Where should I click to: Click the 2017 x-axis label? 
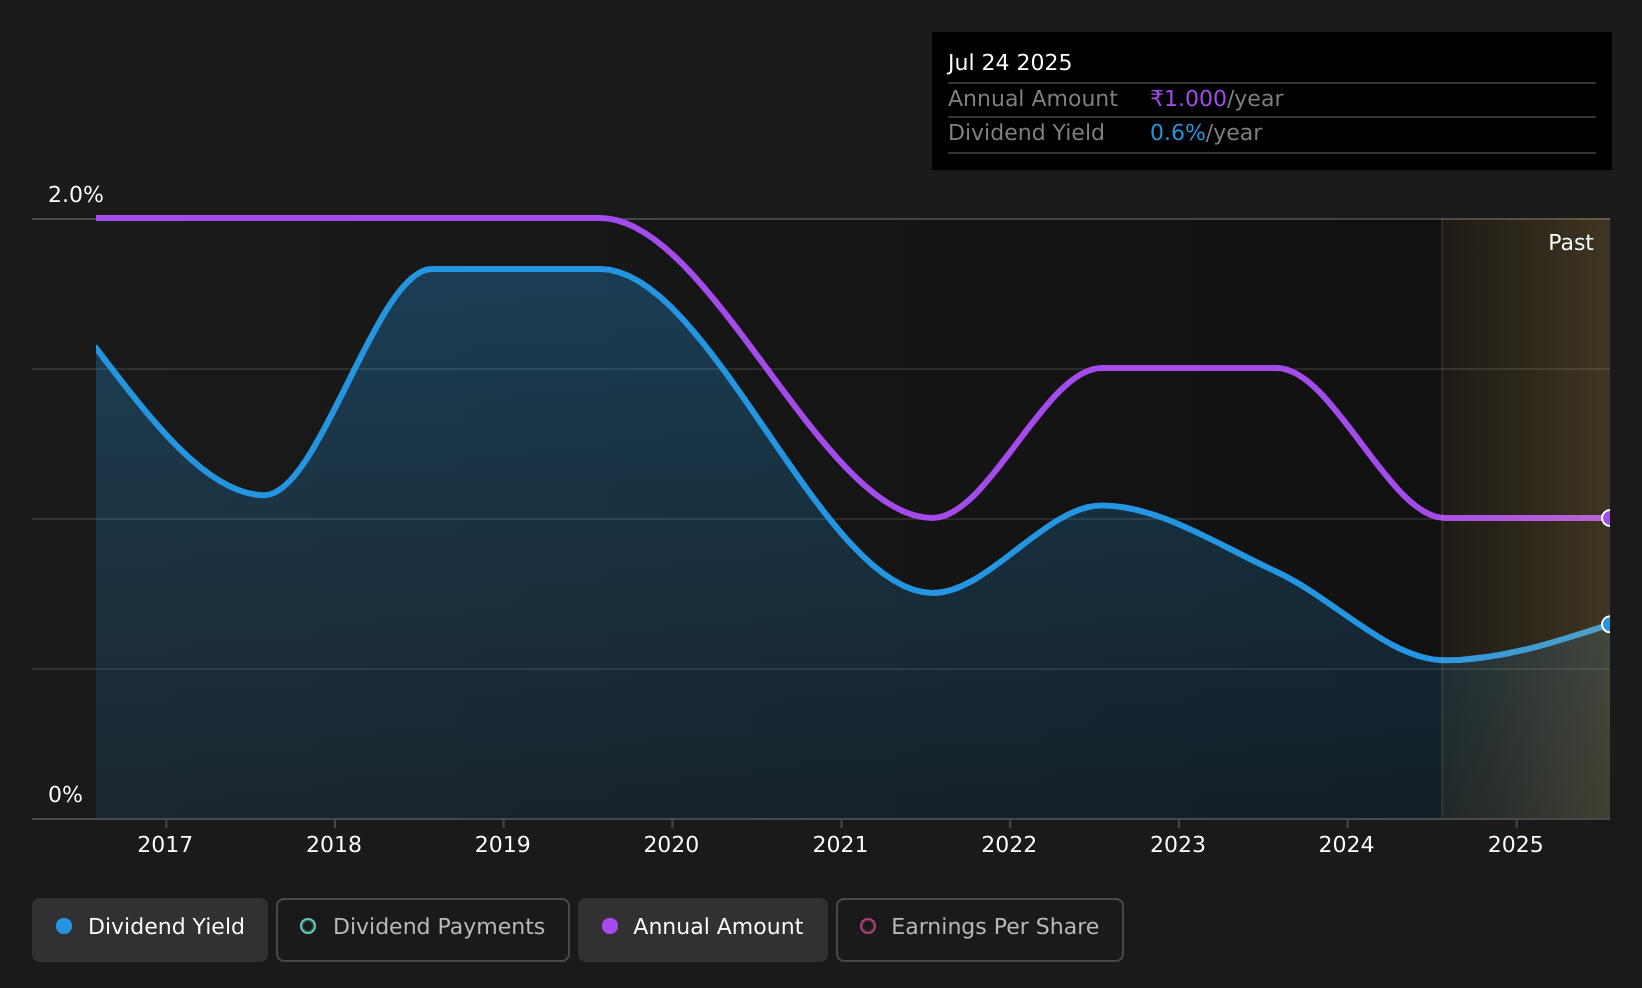point(165,845)
